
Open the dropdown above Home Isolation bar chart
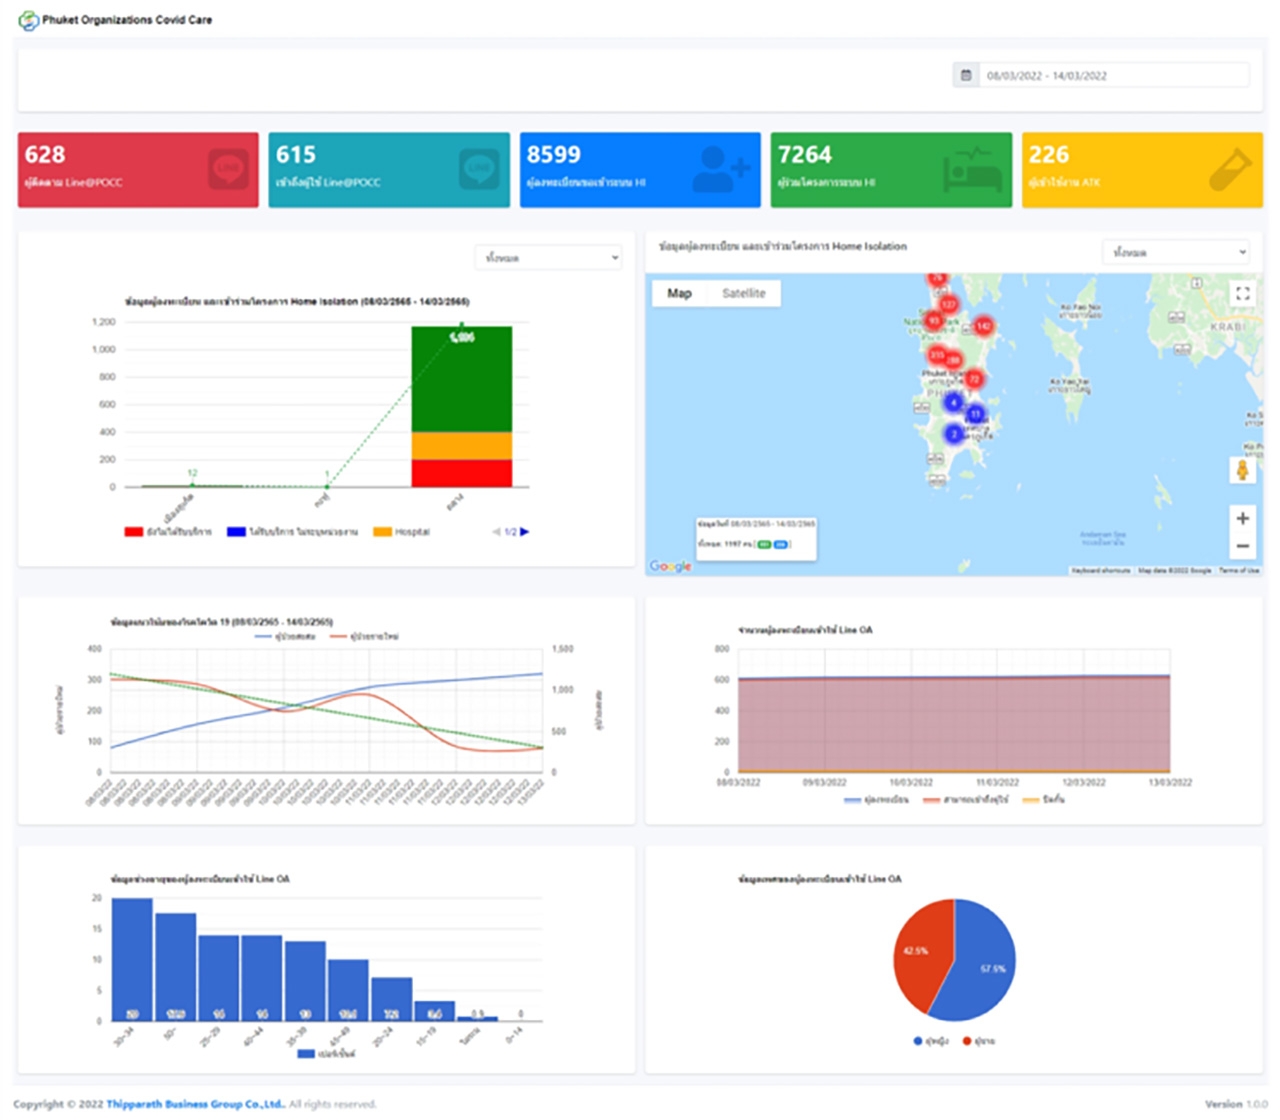[549, 258]
